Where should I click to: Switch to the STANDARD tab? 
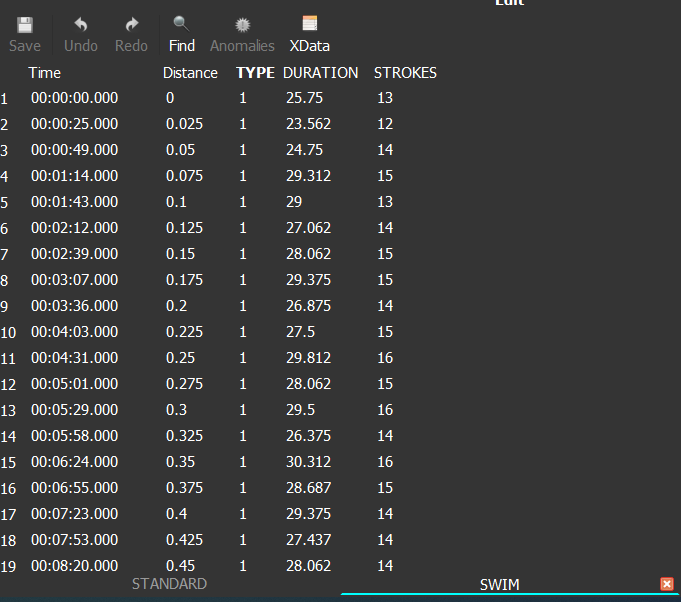click(x=169, y=584)
